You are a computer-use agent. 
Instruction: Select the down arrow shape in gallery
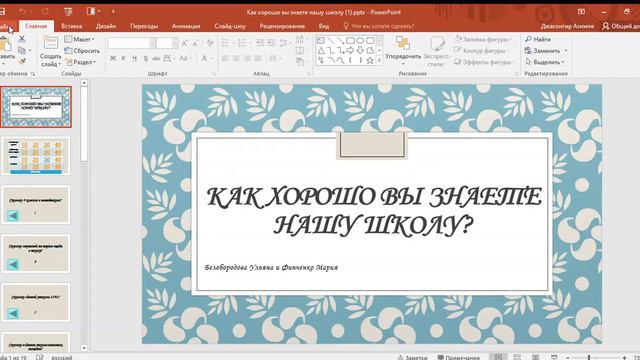(x=360, y=50)
